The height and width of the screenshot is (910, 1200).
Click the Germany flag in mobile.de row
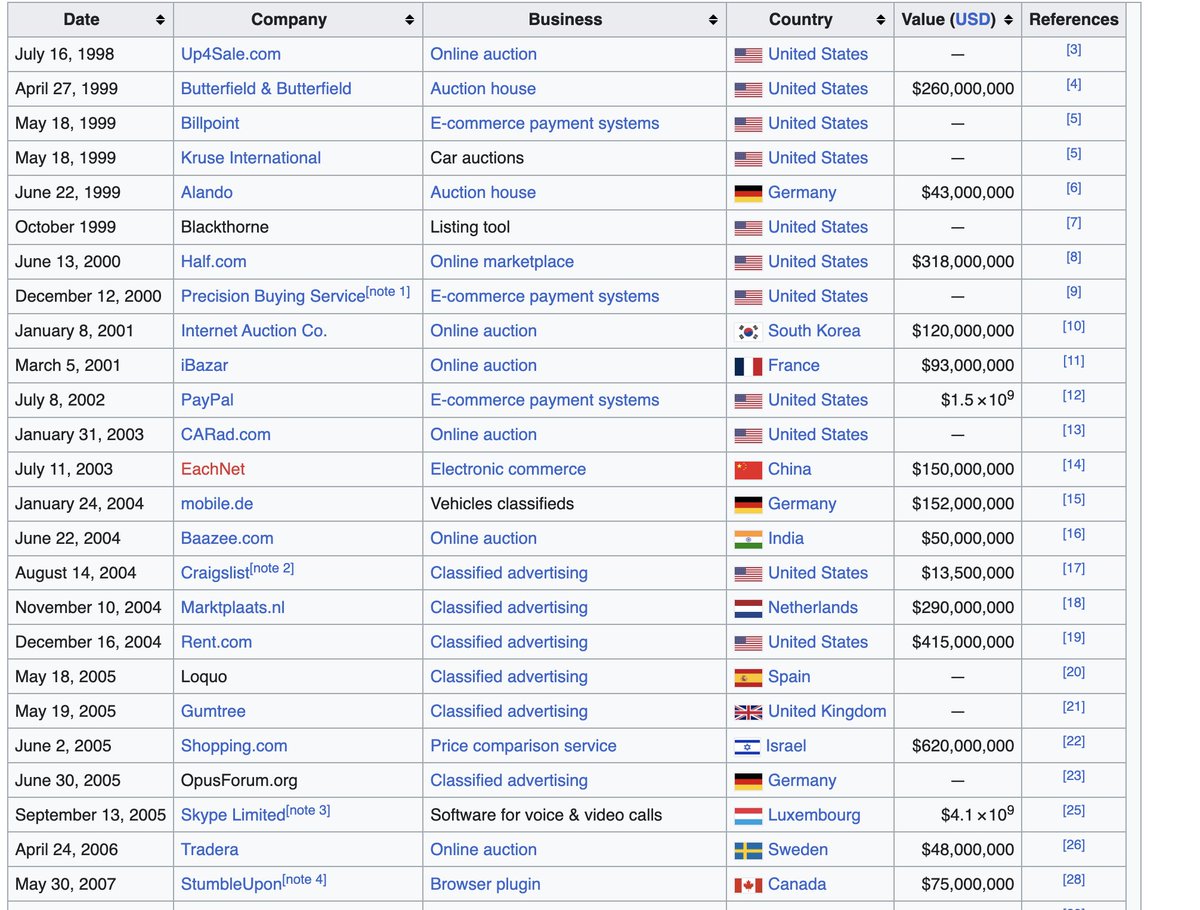coord(748,504)
